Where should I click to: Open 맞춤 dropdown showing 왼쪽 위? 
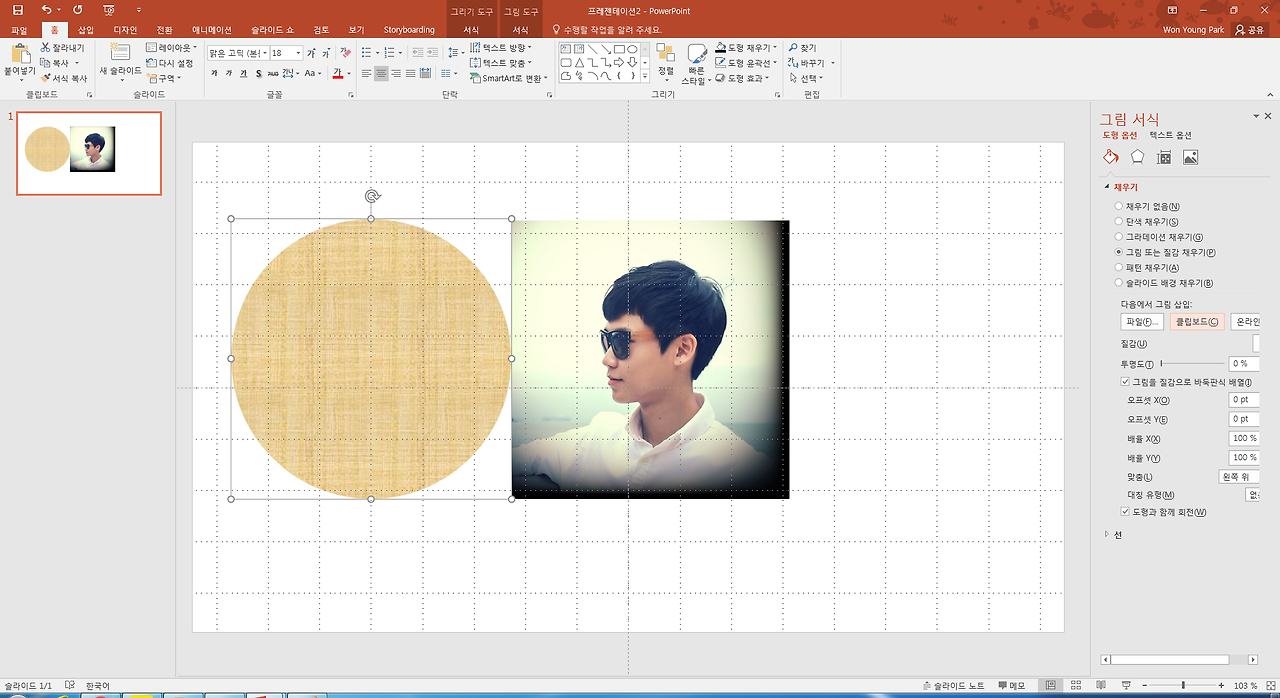coord(1240,477)
